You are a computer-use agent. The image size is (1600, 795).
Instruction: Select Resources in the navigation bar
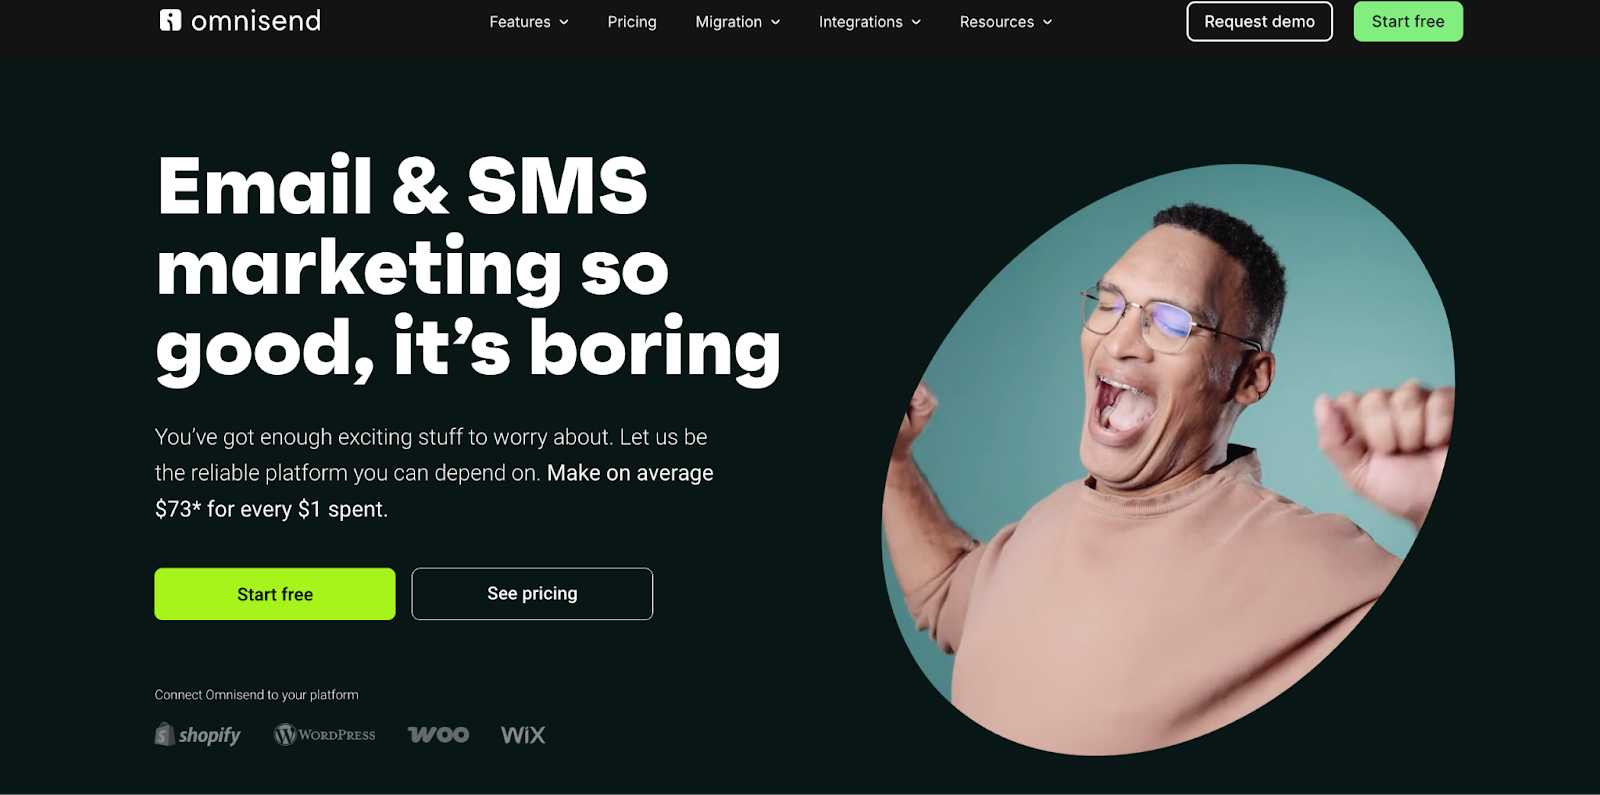click(x=997, y=22)
